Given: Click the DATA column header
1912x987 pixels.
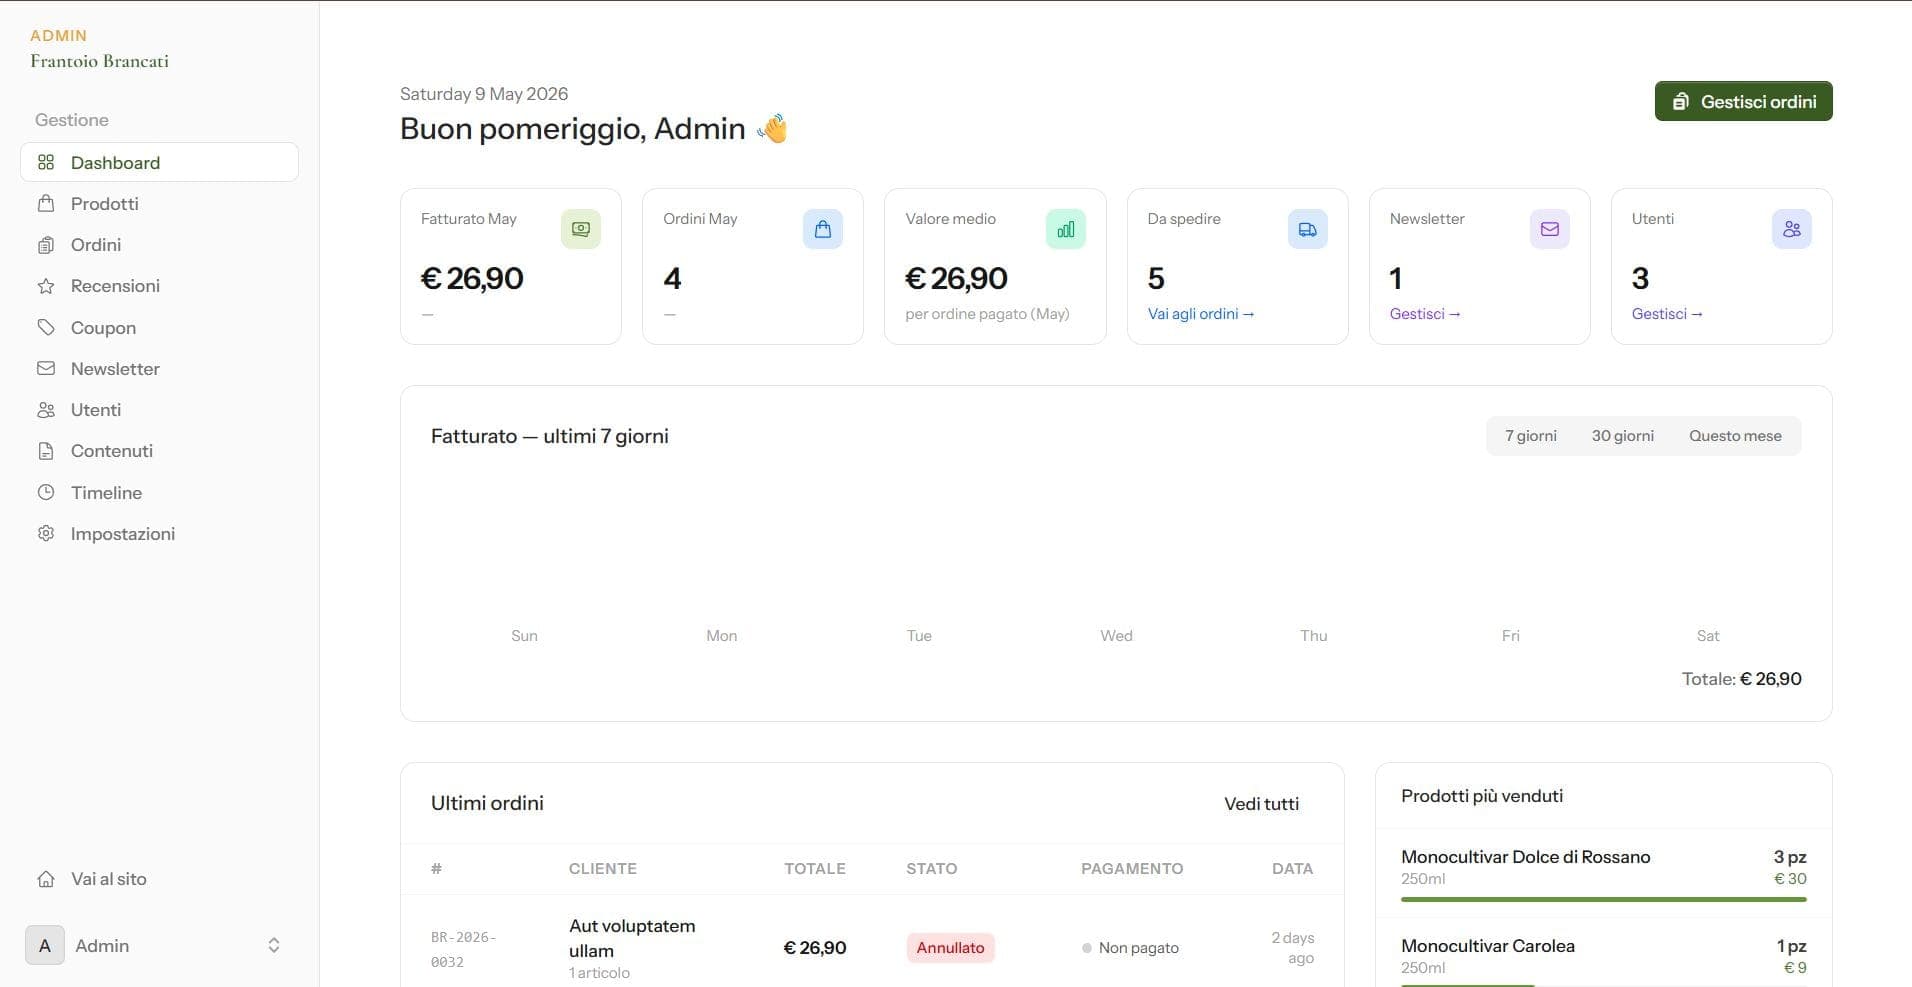Looking at the screenshot, I should (x=1292, y=868).
